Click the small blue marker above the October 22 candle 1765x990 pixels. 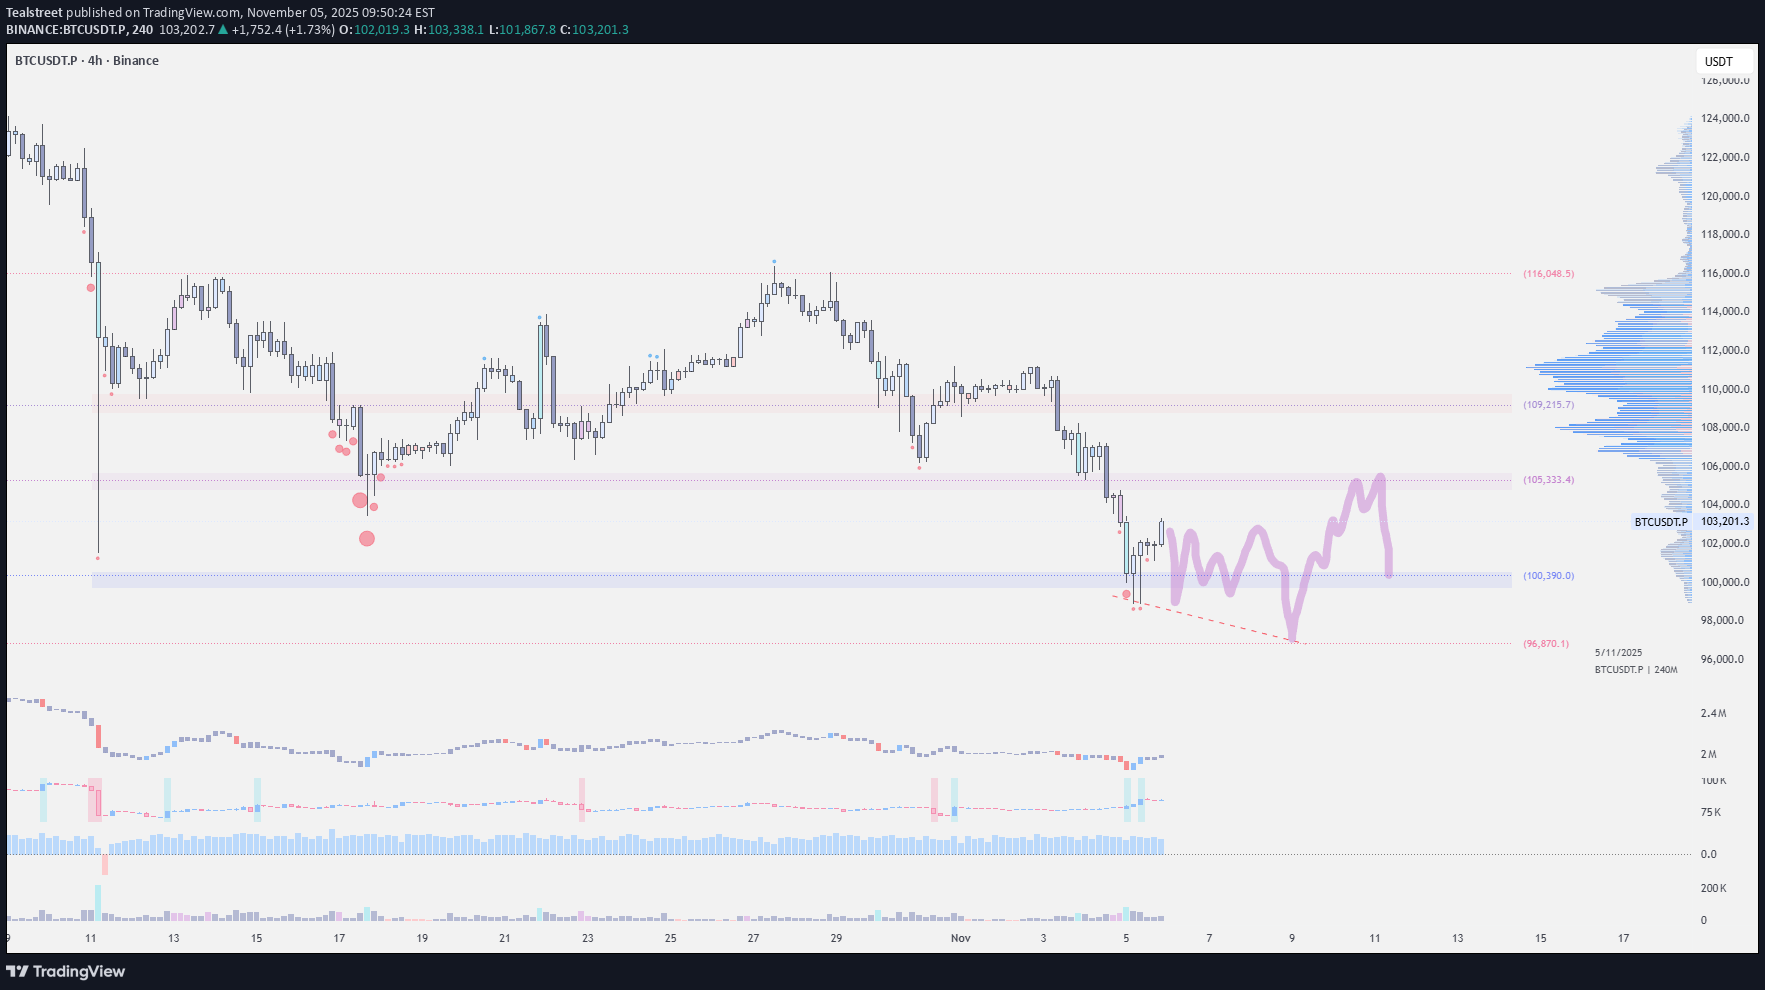(x=538, y=317)
